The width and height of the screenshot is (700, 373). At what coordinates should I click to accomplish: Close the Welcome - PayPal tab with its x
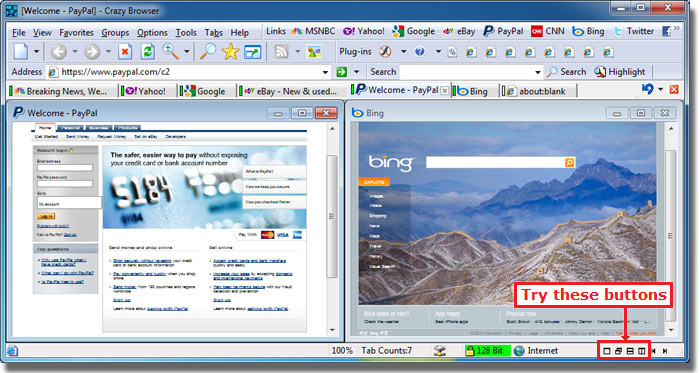445,91
